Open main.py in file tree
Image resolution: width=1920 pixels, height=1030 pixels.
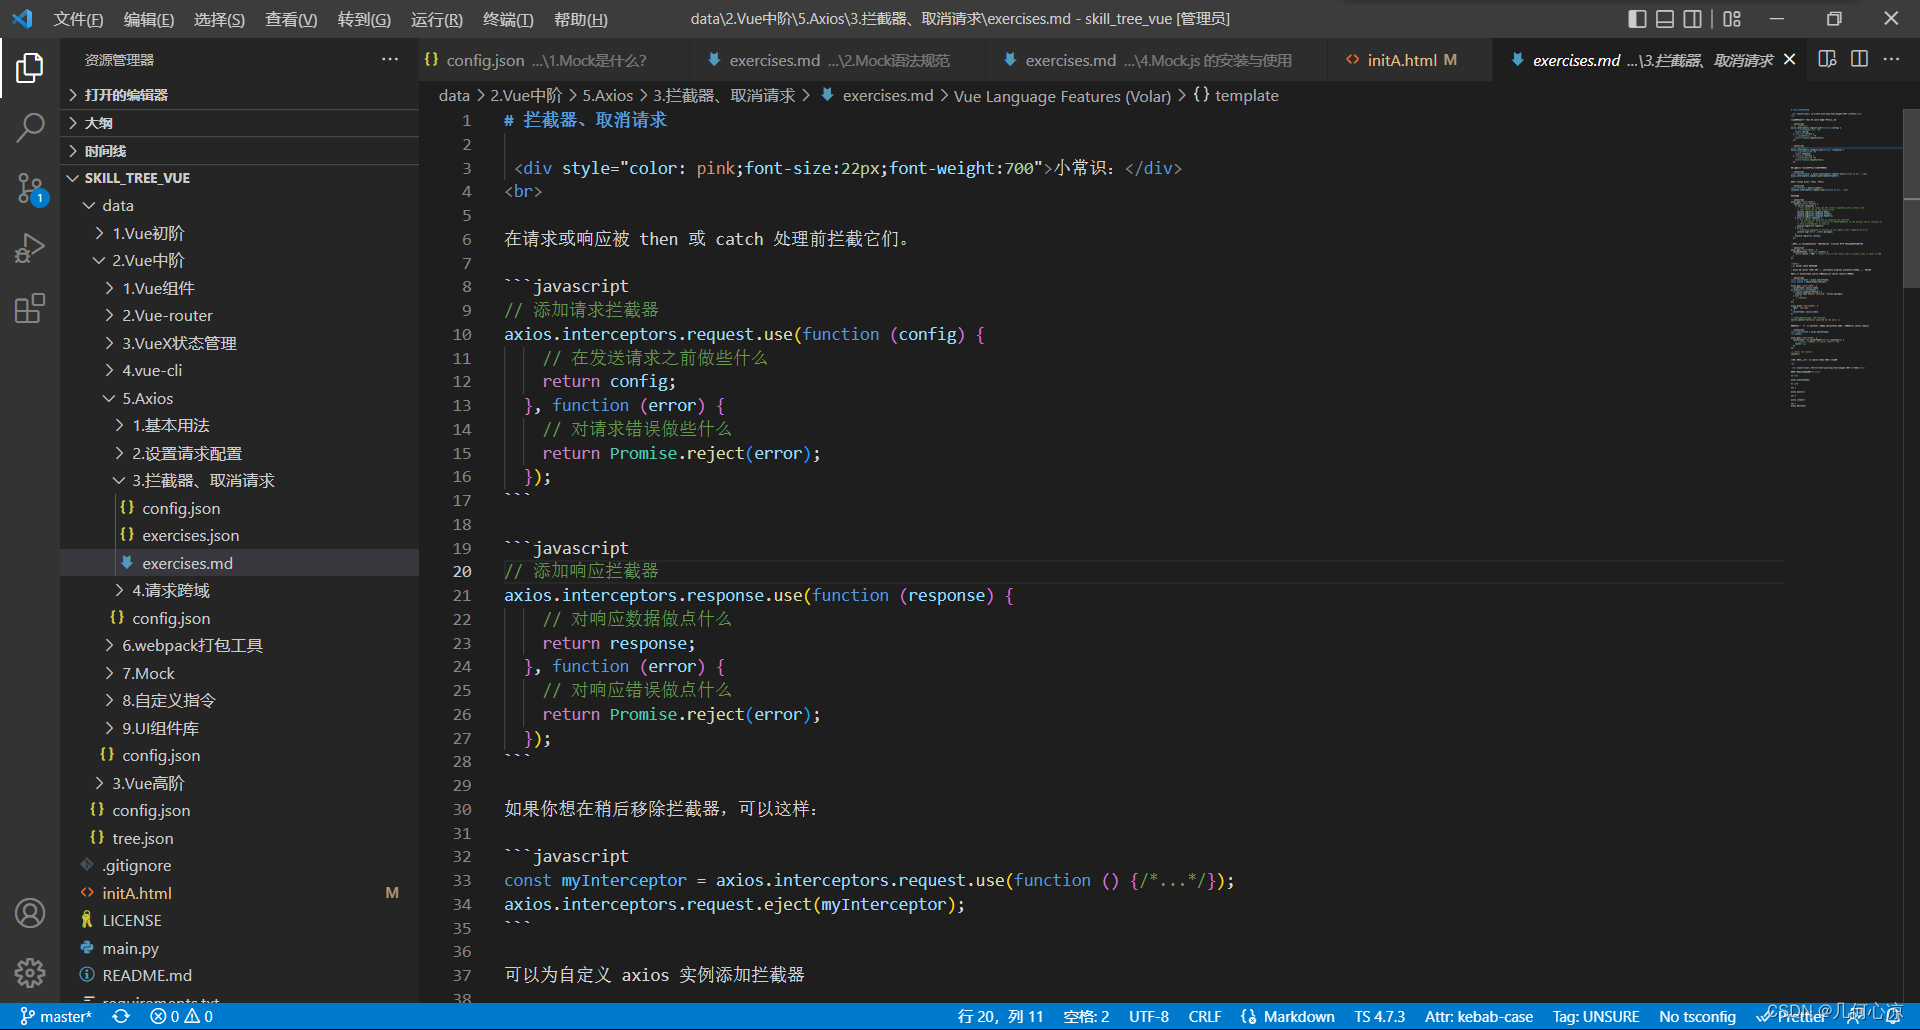click(x=240, y=948)
